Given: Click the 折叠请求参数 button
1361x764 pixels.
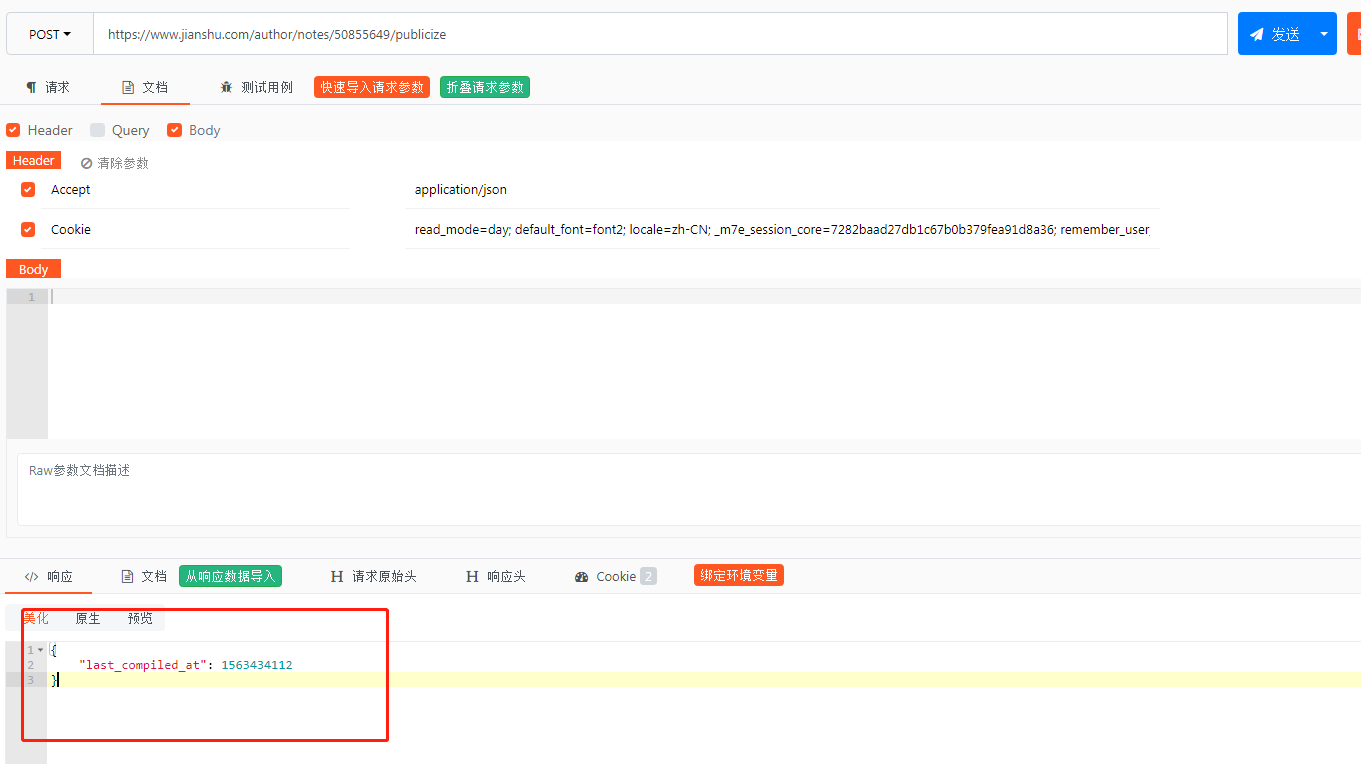Looking at the screenshot, I should pyautogui.click(x=485, y=87).
